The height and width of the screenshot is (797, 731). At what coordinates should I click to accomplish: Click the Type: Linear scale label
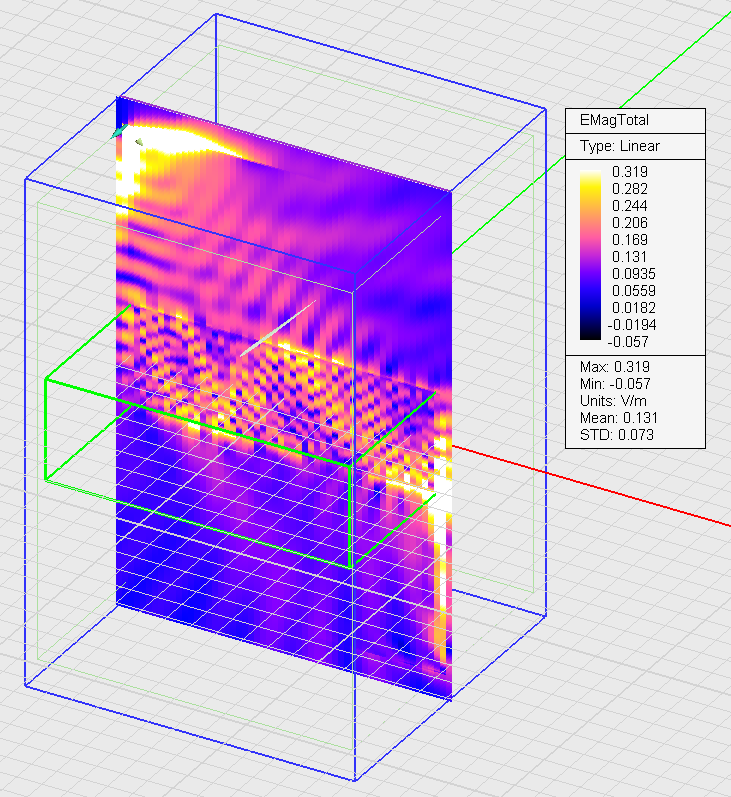(620, 146)
